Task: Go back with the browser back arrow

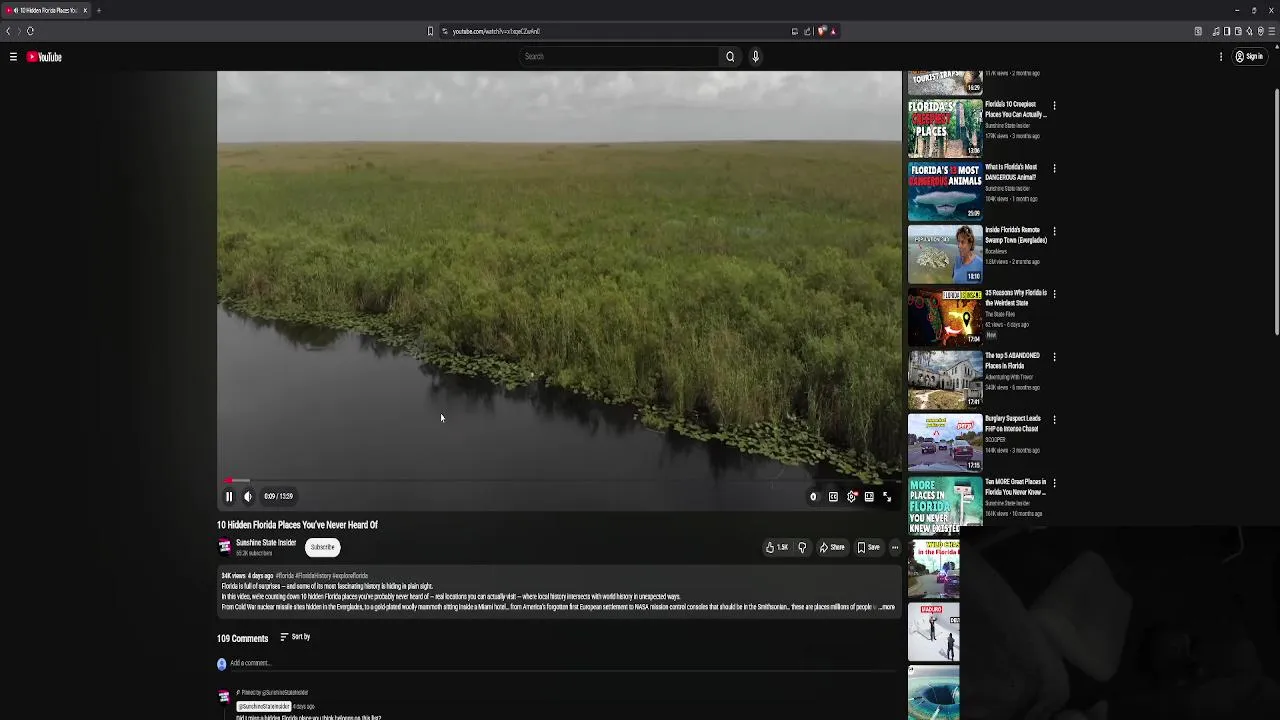Action: coord(8,31)
